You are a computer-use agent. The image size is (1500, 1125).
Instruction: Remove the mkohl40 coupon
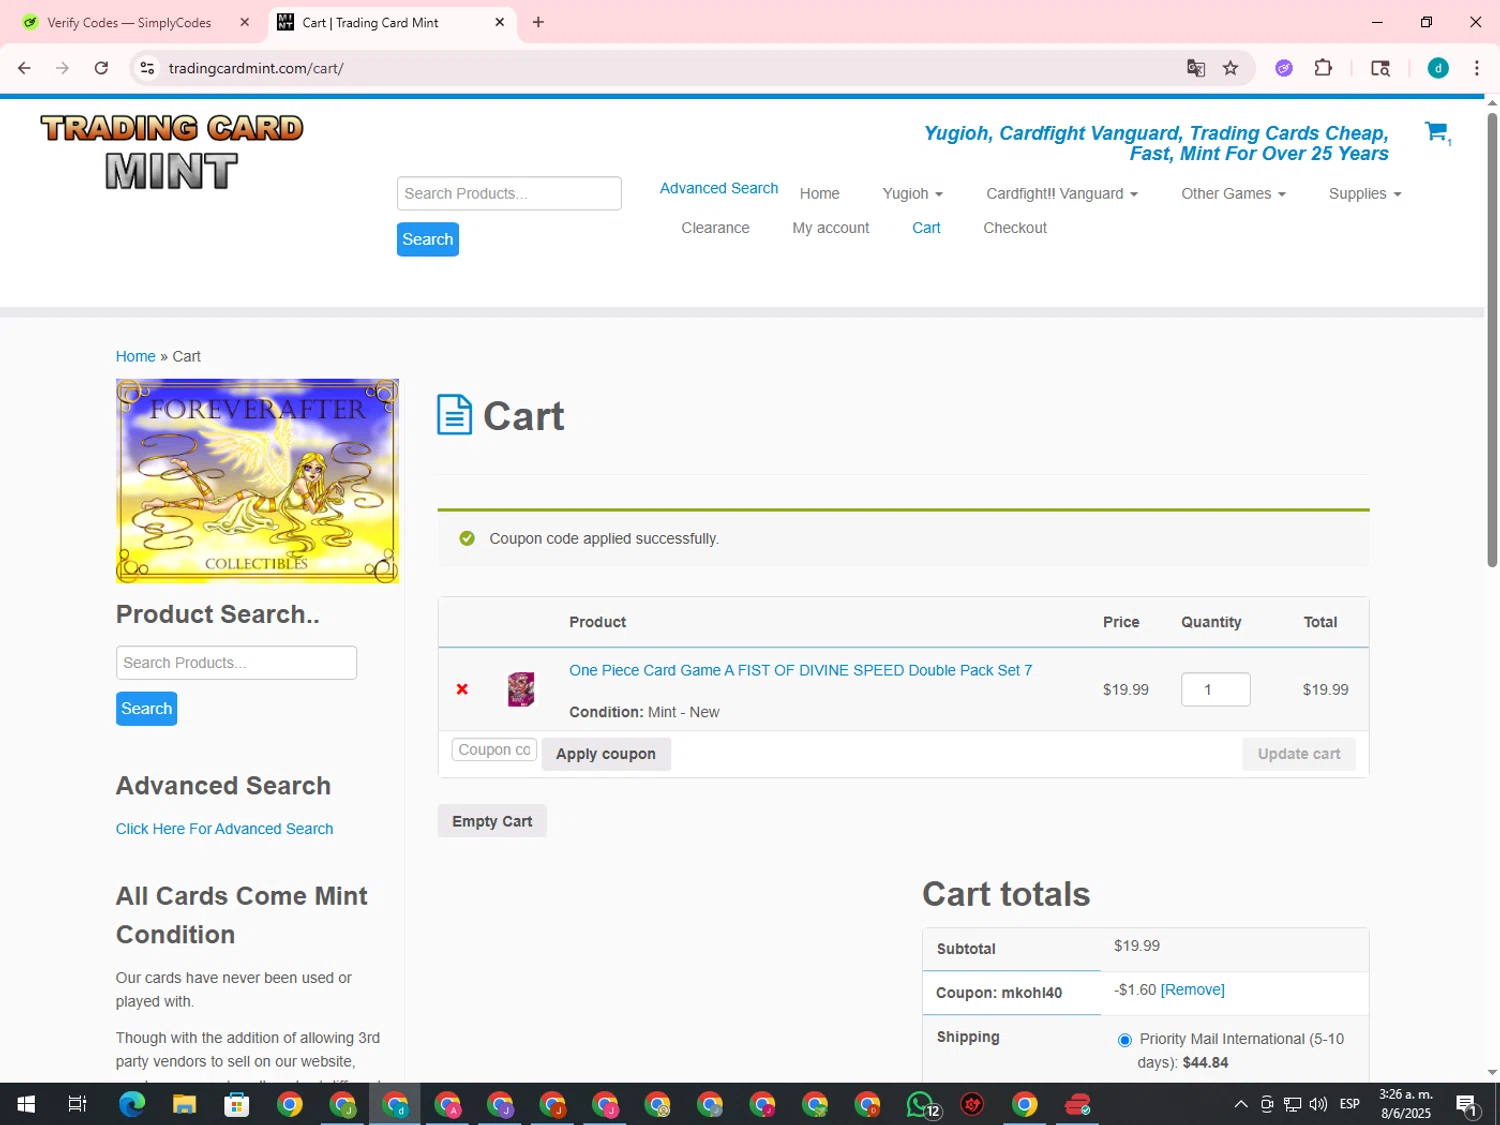1192,990
